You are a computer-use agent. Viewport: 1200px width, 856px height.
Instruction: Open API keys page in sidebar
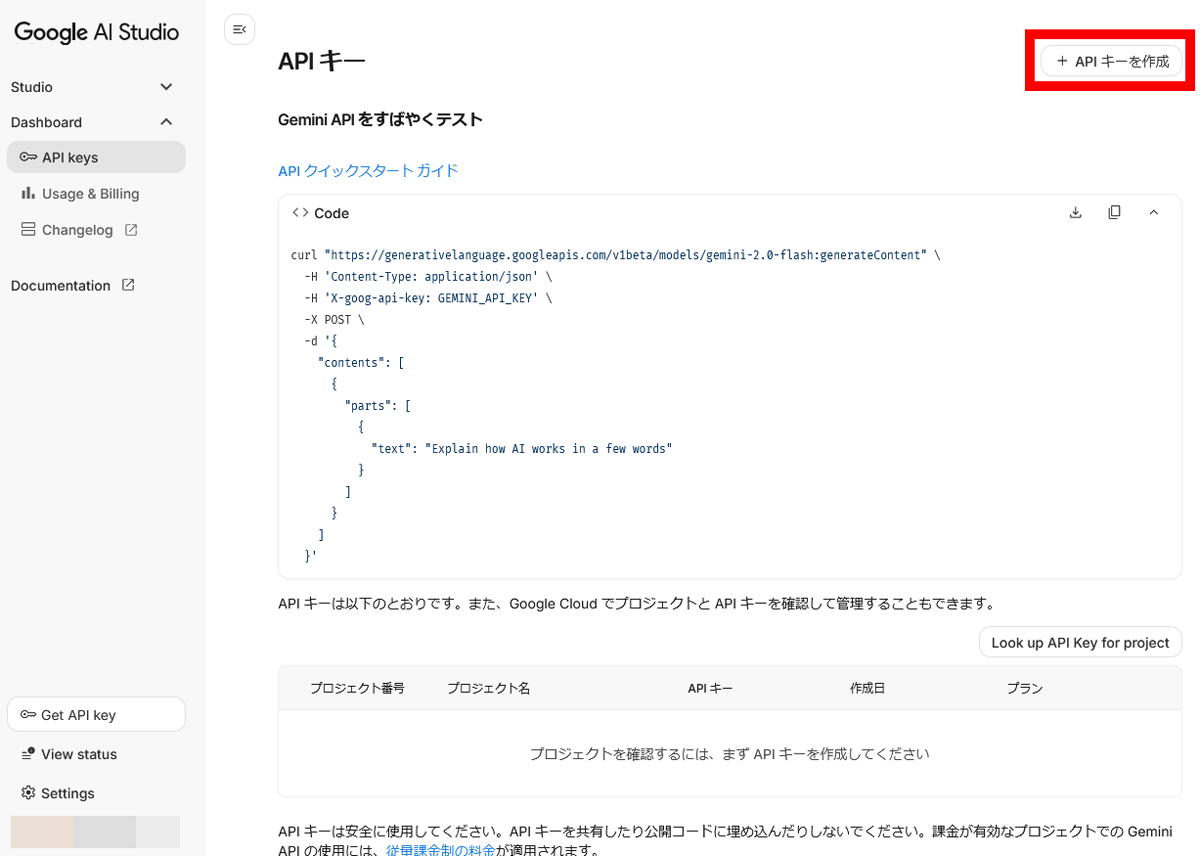coord(70,157)
